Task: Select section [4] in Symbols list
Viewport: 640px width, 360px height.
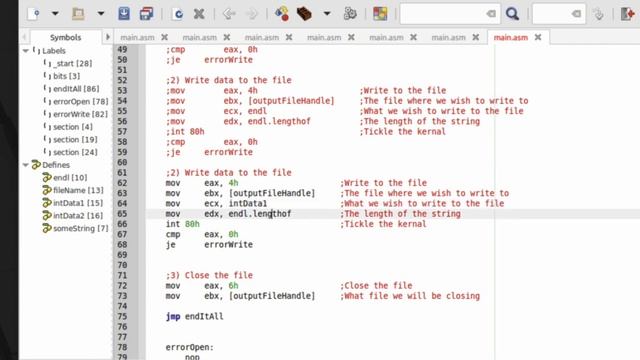Action: tap(73, 127)
